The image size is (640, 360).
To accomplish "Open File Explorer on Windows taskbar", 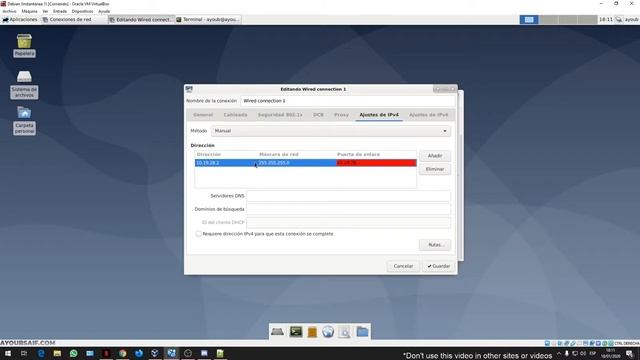I will (57, 353).
